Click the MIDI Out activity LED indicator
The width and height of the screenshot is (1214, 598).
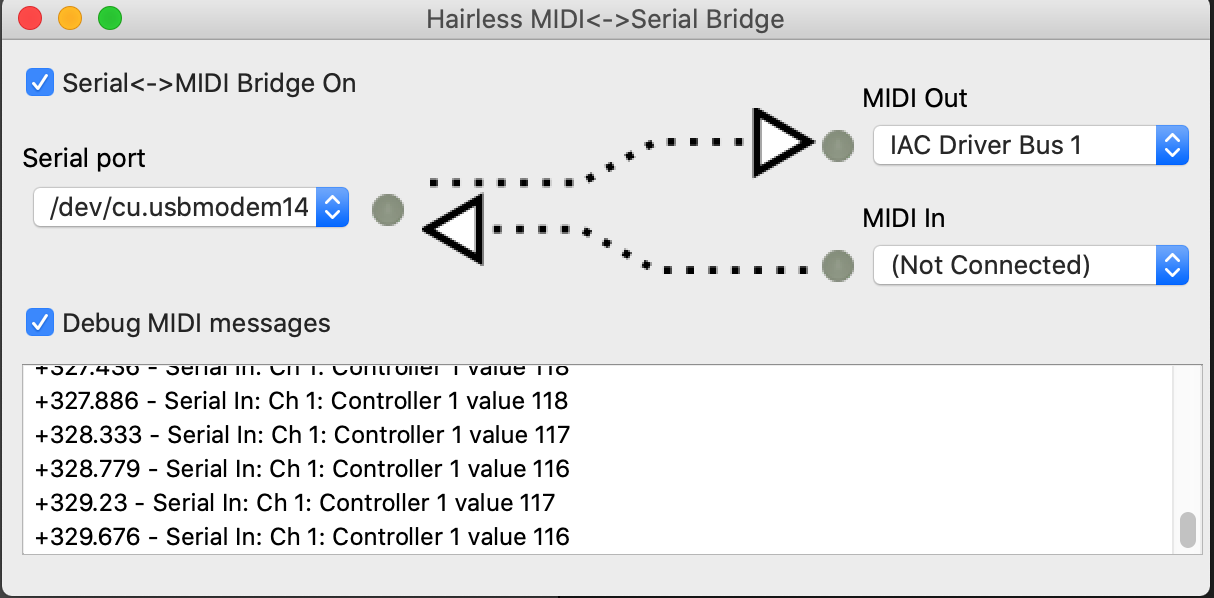coord(838,146)
